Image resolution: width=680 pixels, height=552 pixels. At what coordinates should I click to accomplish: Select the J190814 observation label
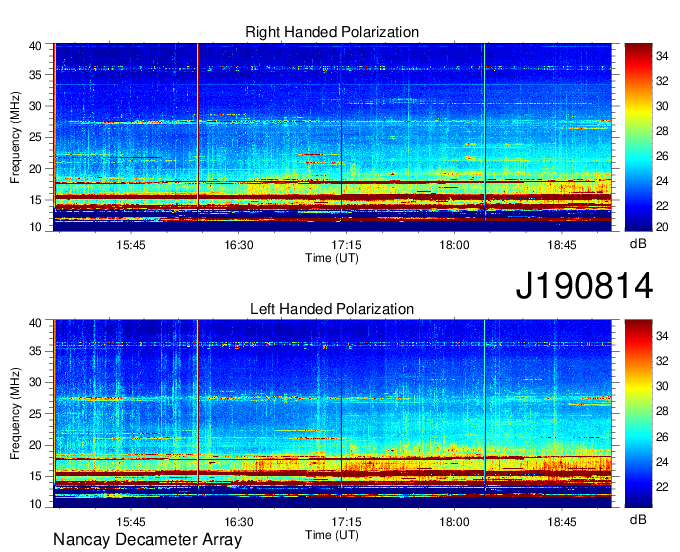click(584, 286)
